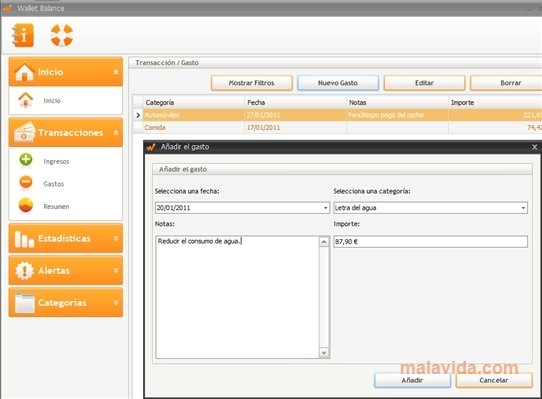Click the Resumen pie chart icon
Screen dimensions: 542x399
click(x=26, y=205)
